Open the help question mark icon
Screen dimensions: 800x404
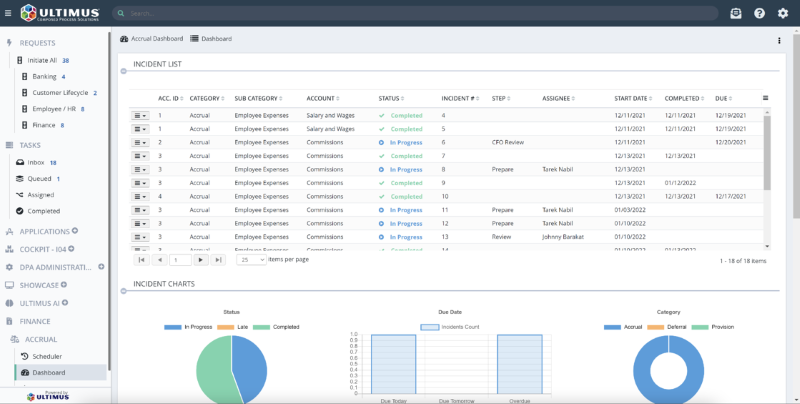point(759,13)
